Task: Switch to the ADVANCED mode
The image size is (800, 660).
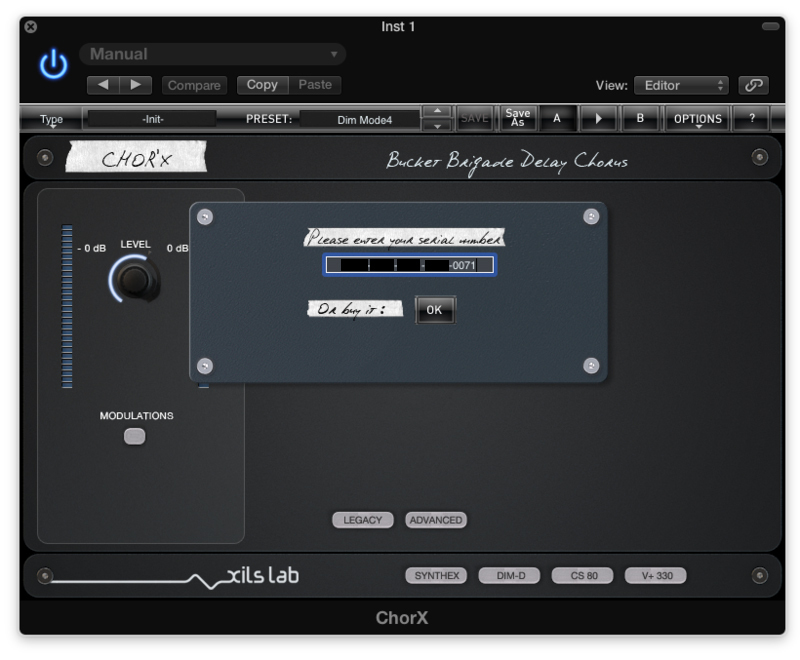Action: pos(436,520)
